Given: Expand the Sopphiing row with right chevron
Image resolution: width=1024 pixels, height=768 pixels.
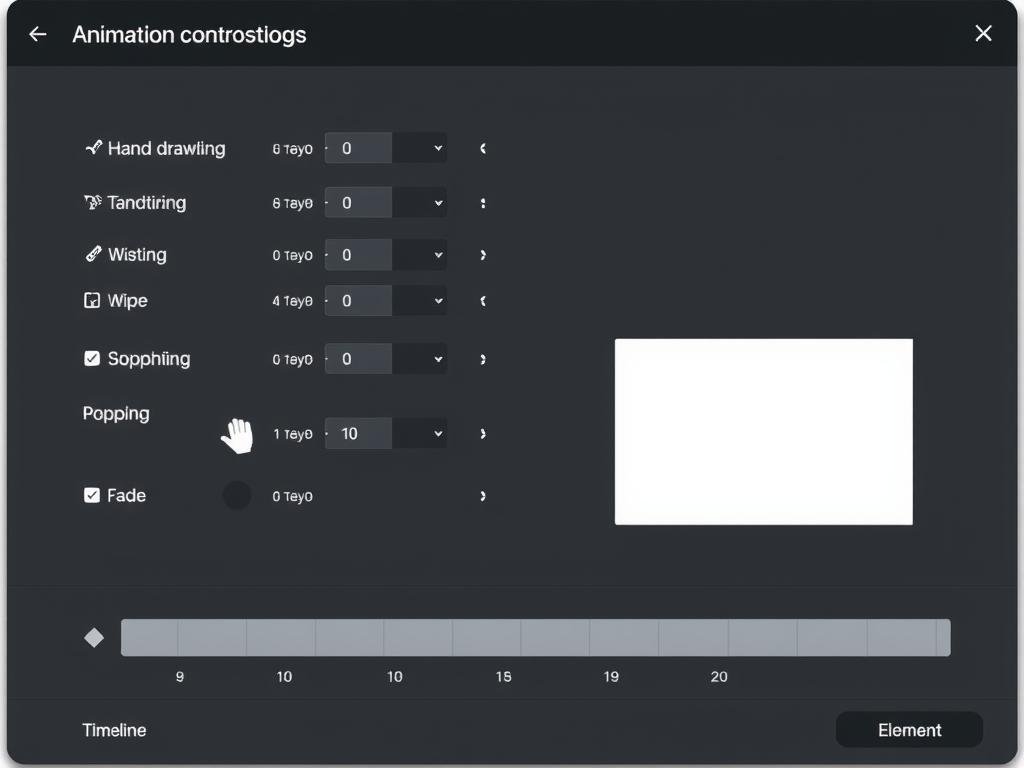Looking at the screenshot, I should (483, 359).
